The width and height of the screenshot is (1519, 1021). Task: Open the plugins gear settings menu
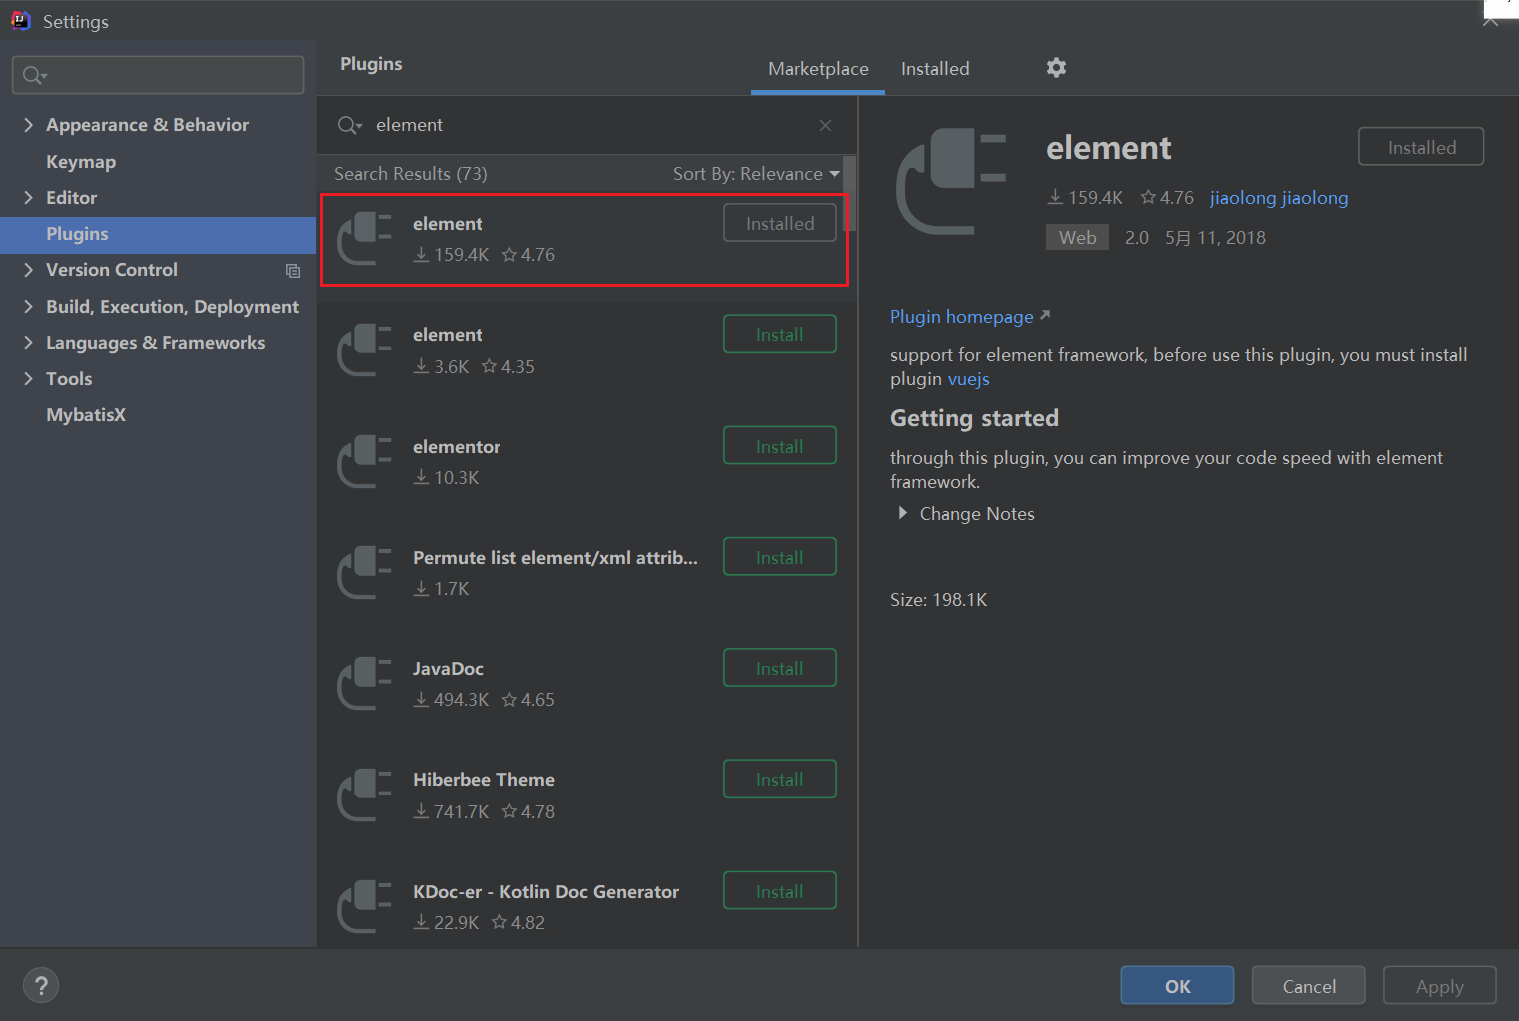click(1056, 68)
